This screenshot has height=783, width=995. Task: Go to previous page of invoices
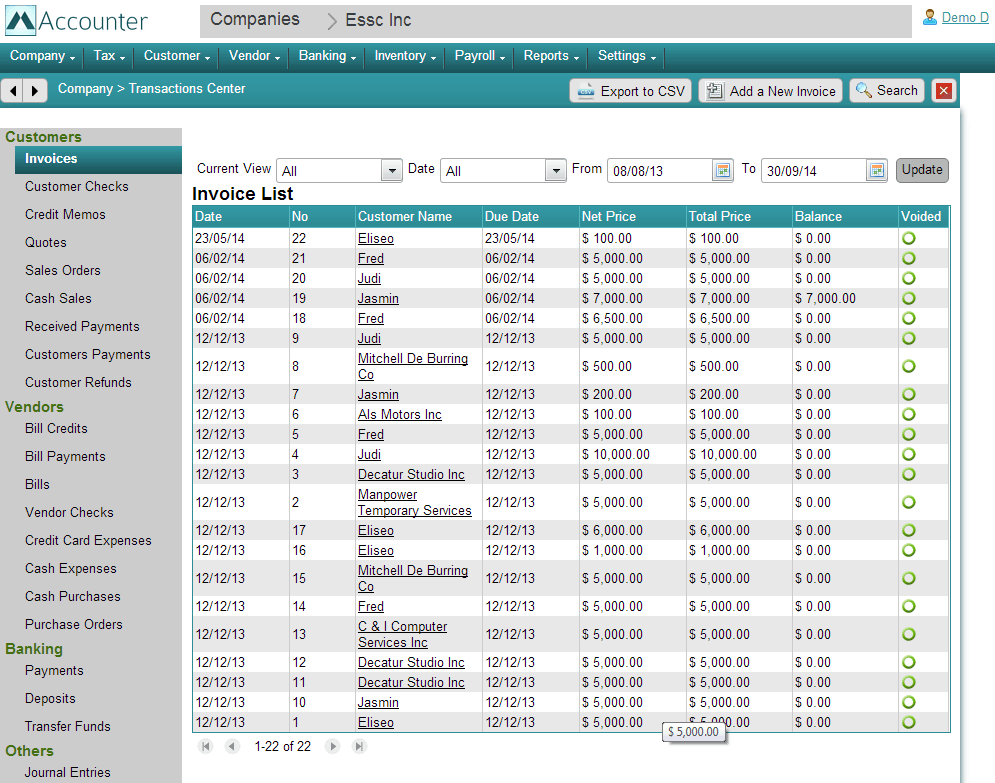(x=232, y=746)
